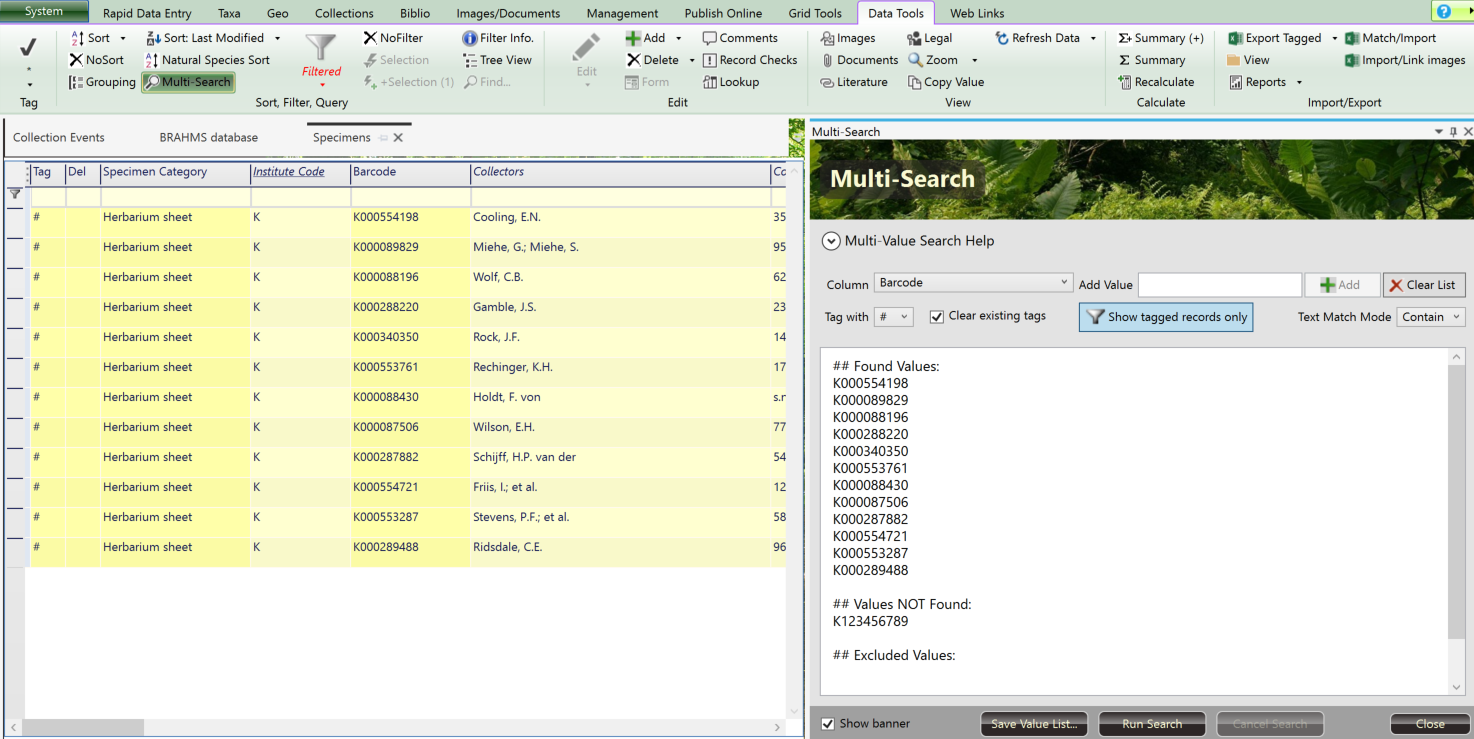Open the Column dropdown showing Barcode
The image size is (1474, 739).
[x=973, y=283]
